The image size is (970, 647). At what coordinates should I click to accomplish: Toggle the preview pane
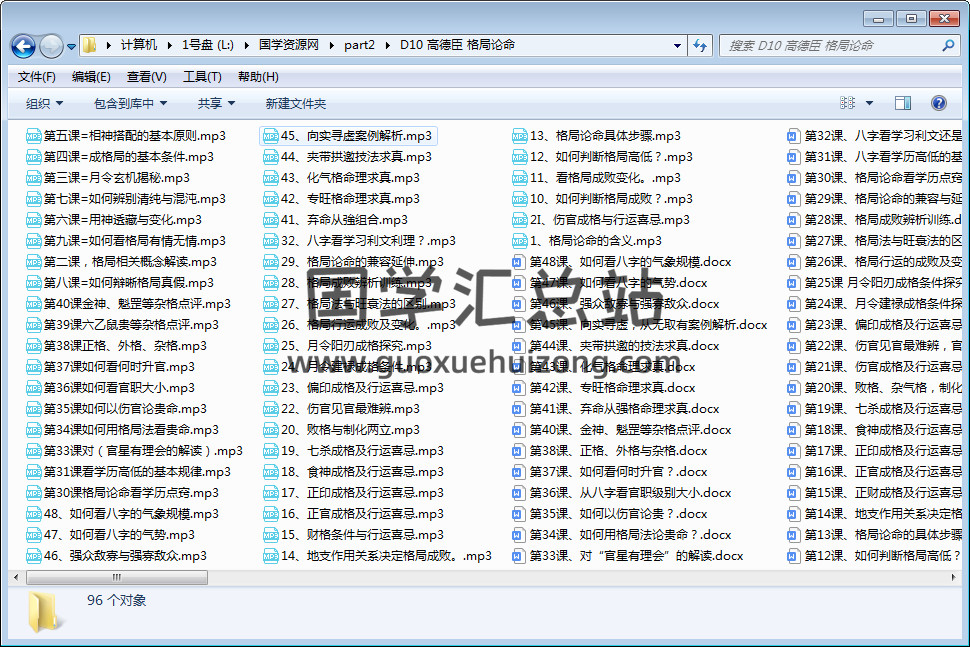click(903, 103)
